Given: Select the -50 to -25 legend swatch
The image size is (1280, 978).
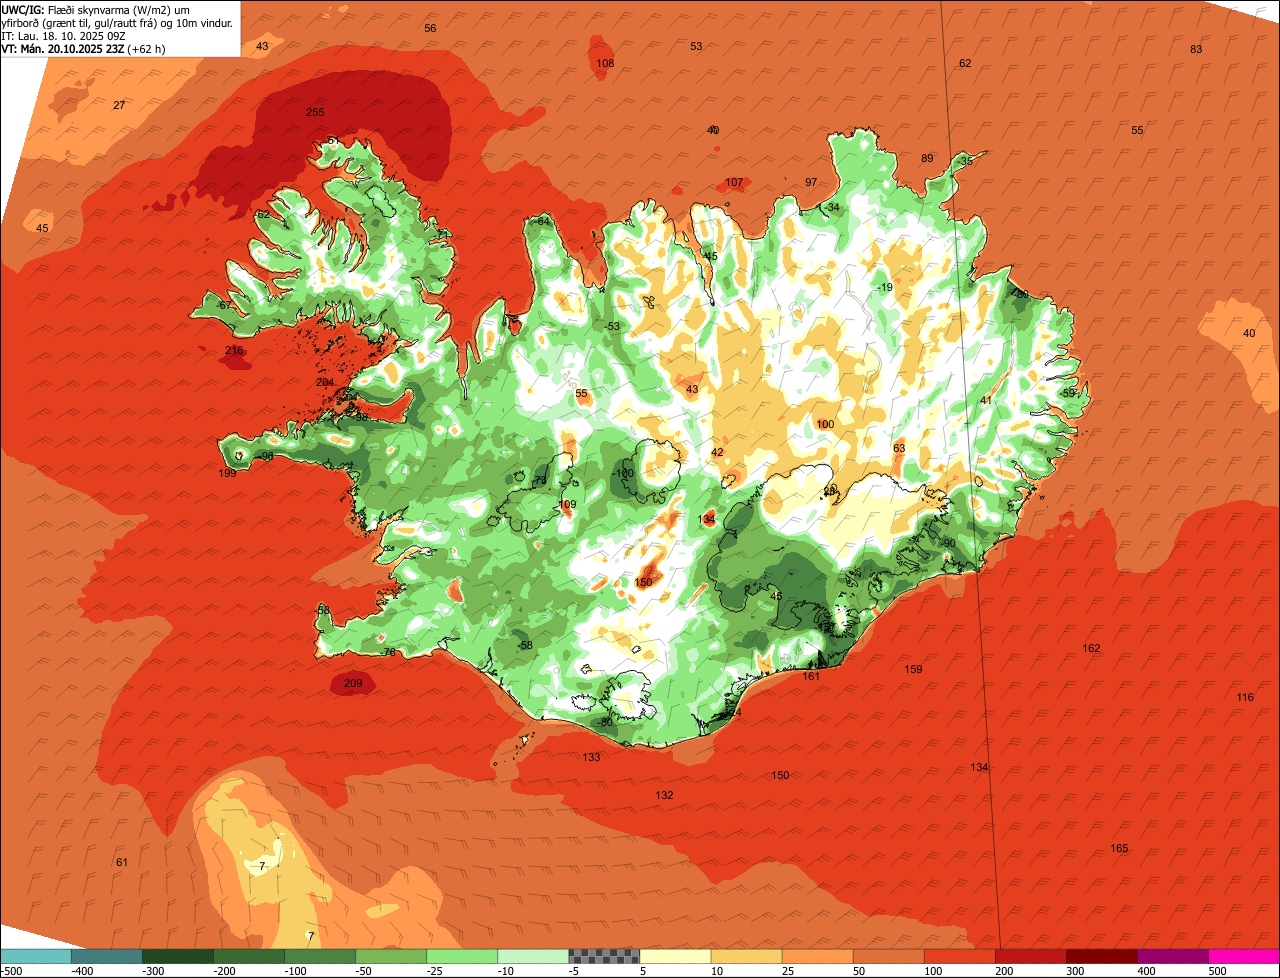Looking at the screenshot, I should click(391, 956).
